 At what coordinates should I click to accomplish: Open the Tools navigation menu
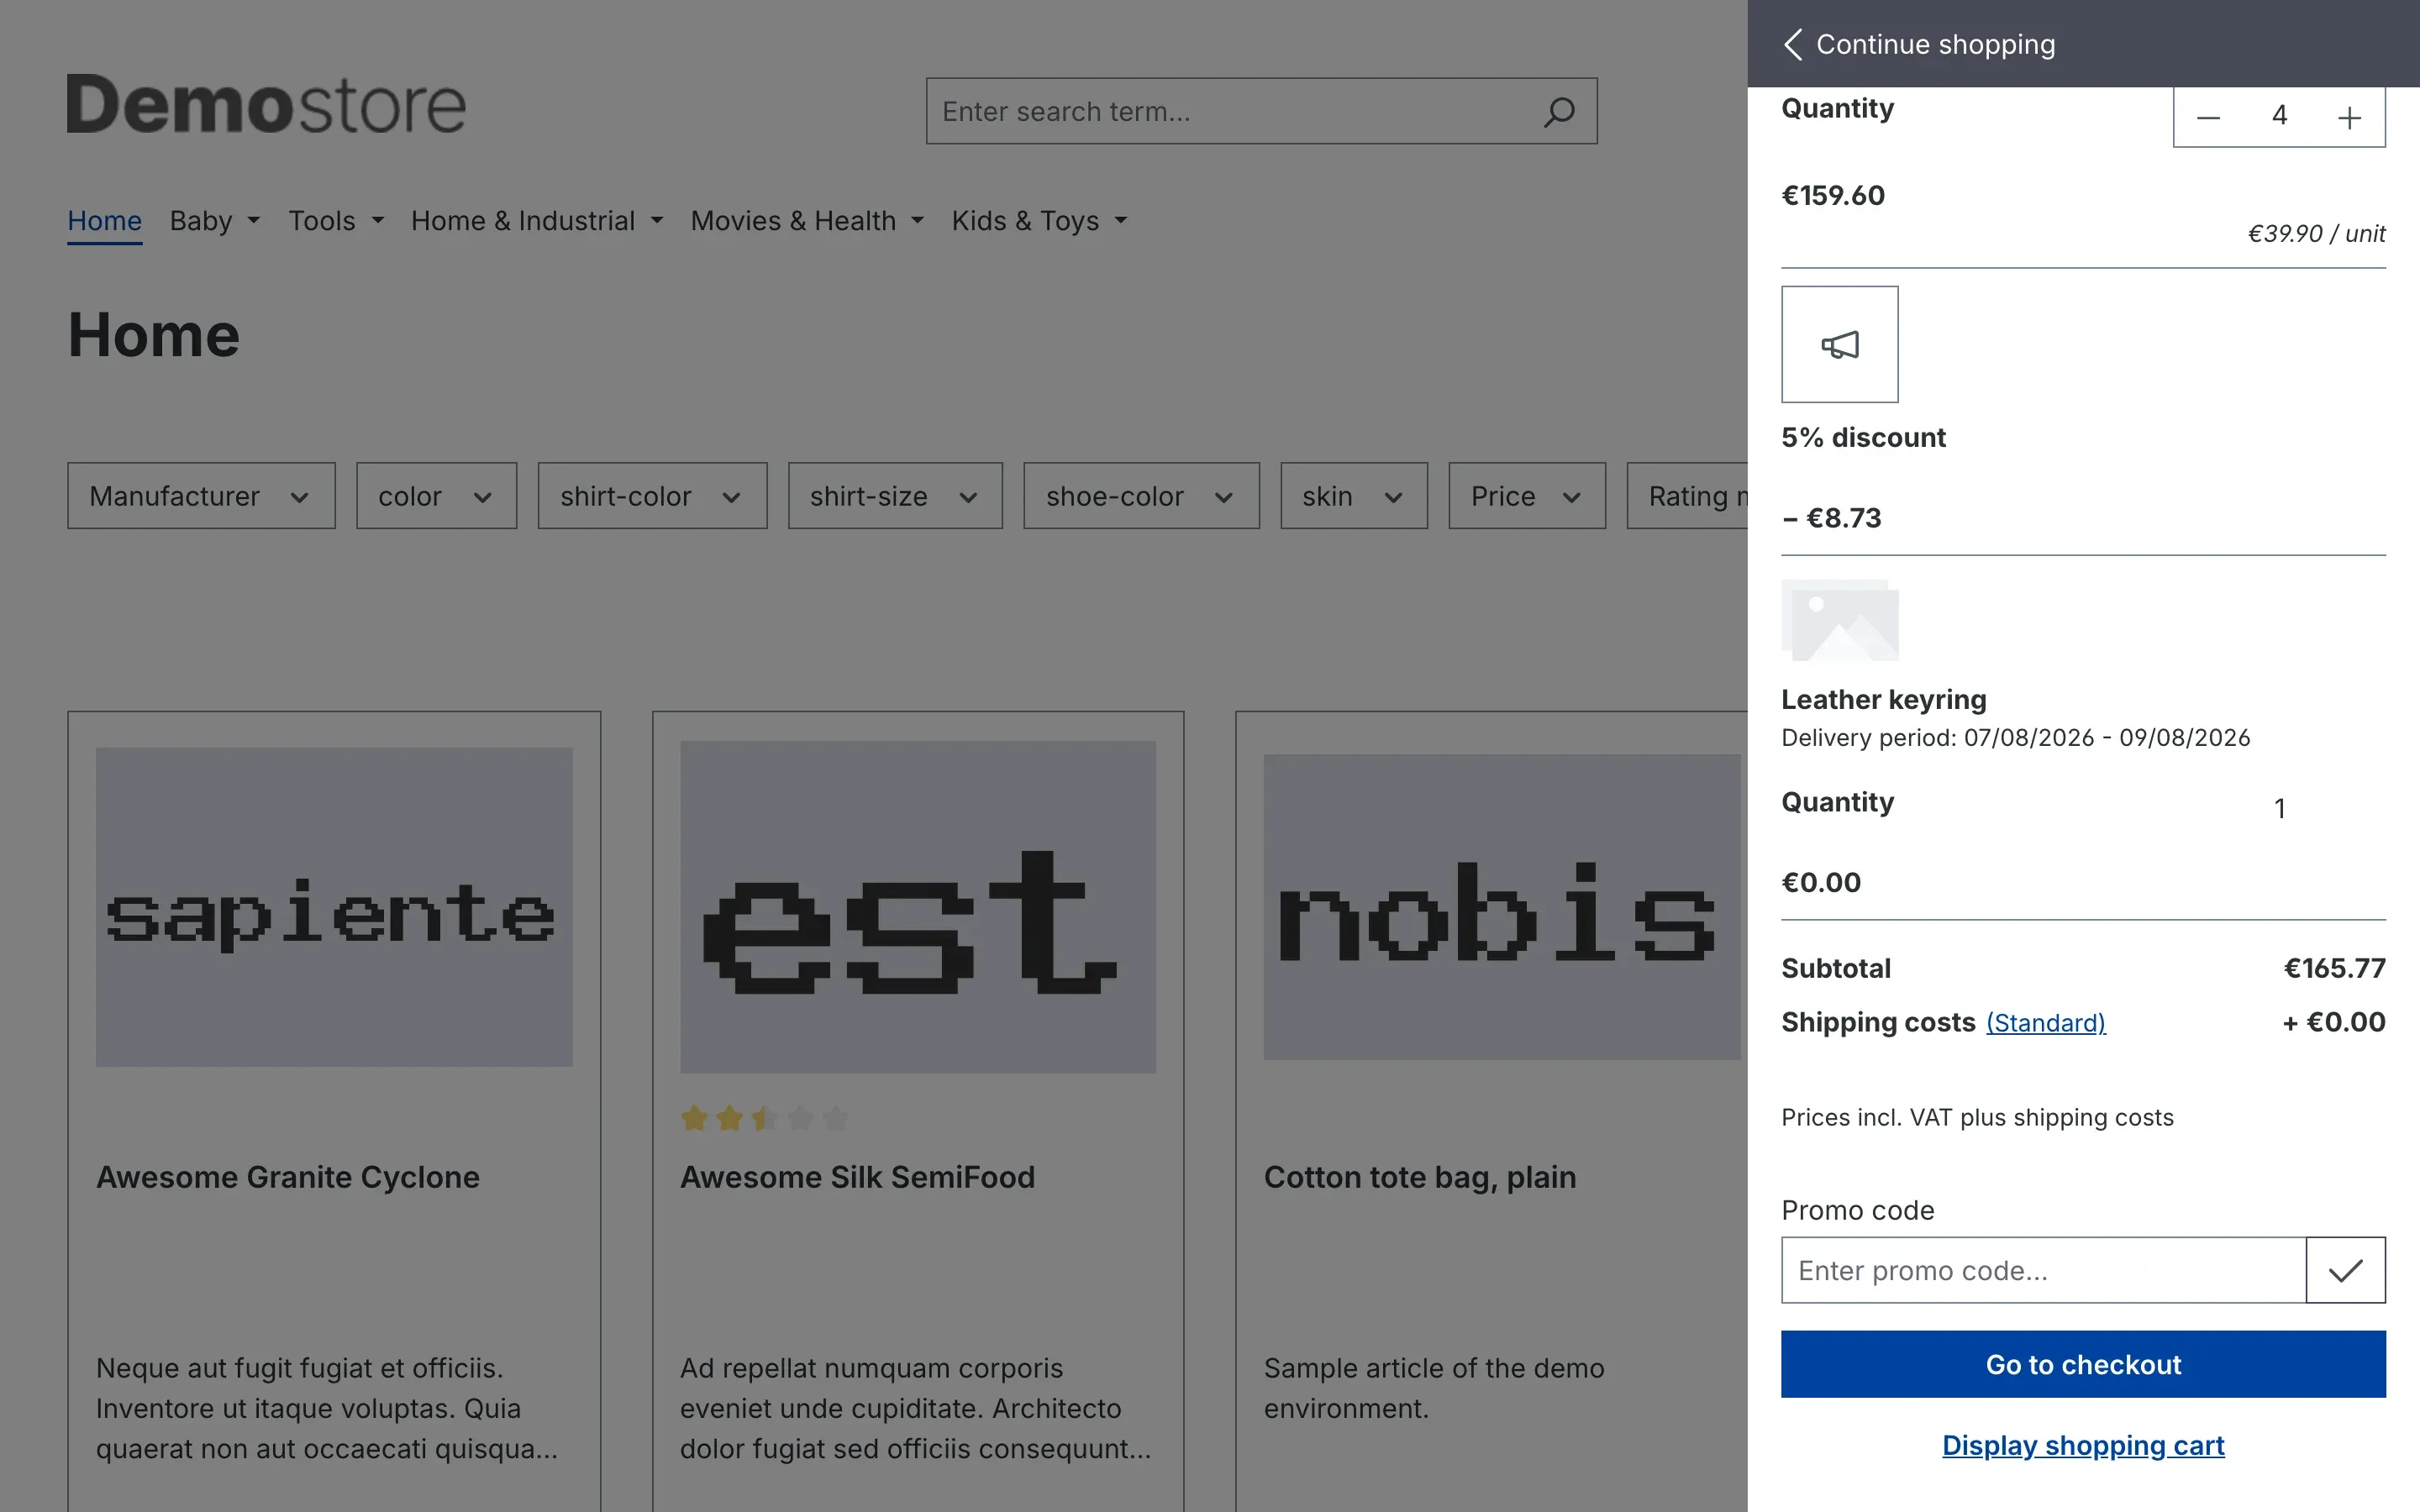coord(336,221)
